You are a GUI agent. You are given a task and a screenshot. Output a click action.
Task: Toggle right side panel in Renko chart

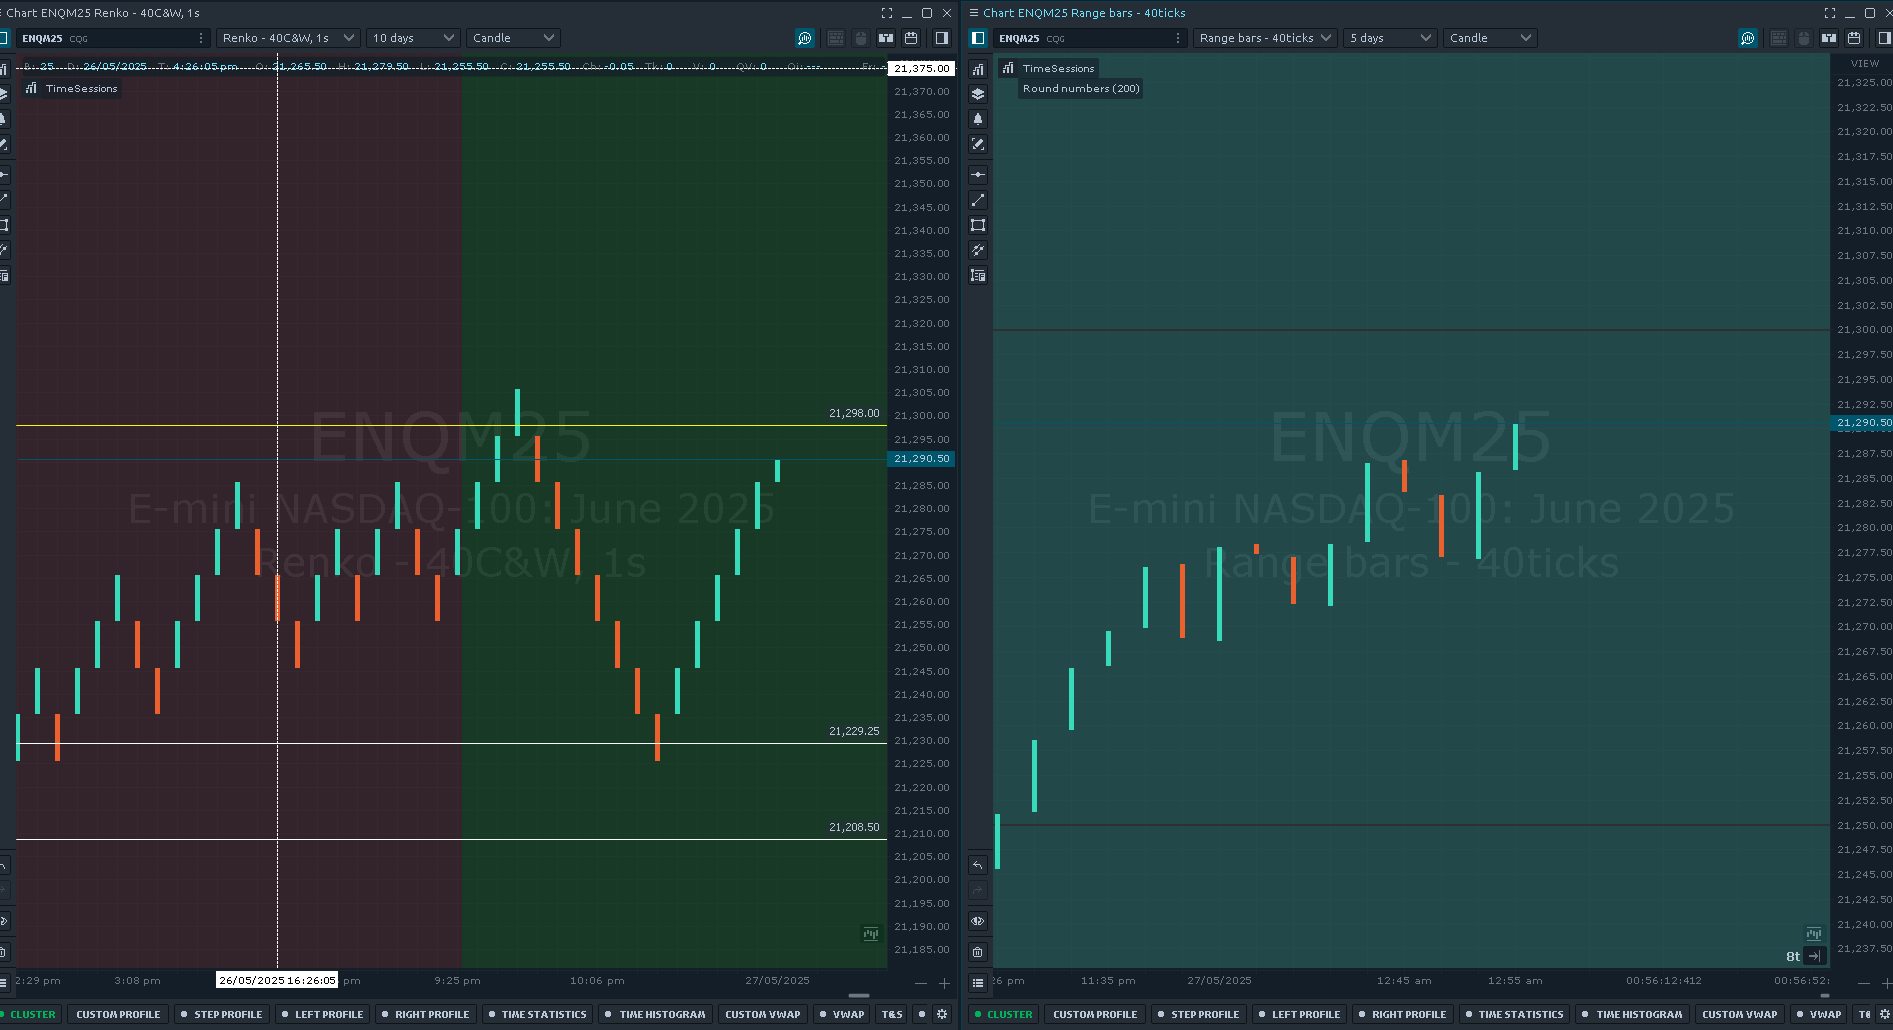click(941, 38)
